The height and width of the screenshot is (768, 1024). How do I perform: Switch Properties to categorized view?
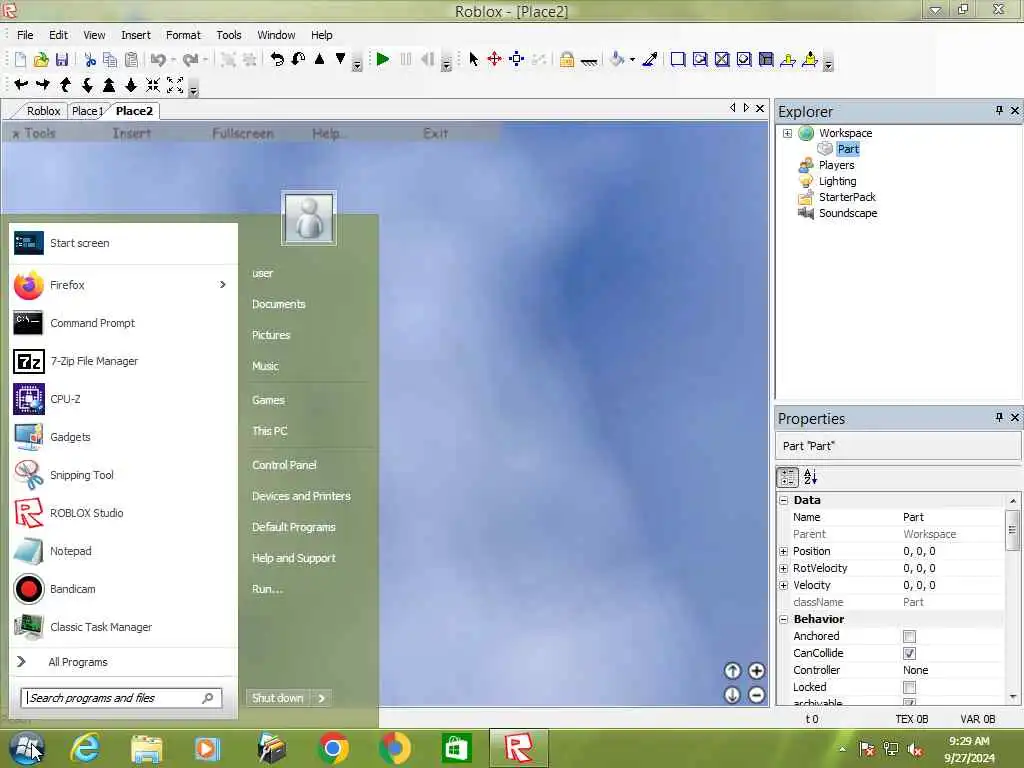[788, 477]
